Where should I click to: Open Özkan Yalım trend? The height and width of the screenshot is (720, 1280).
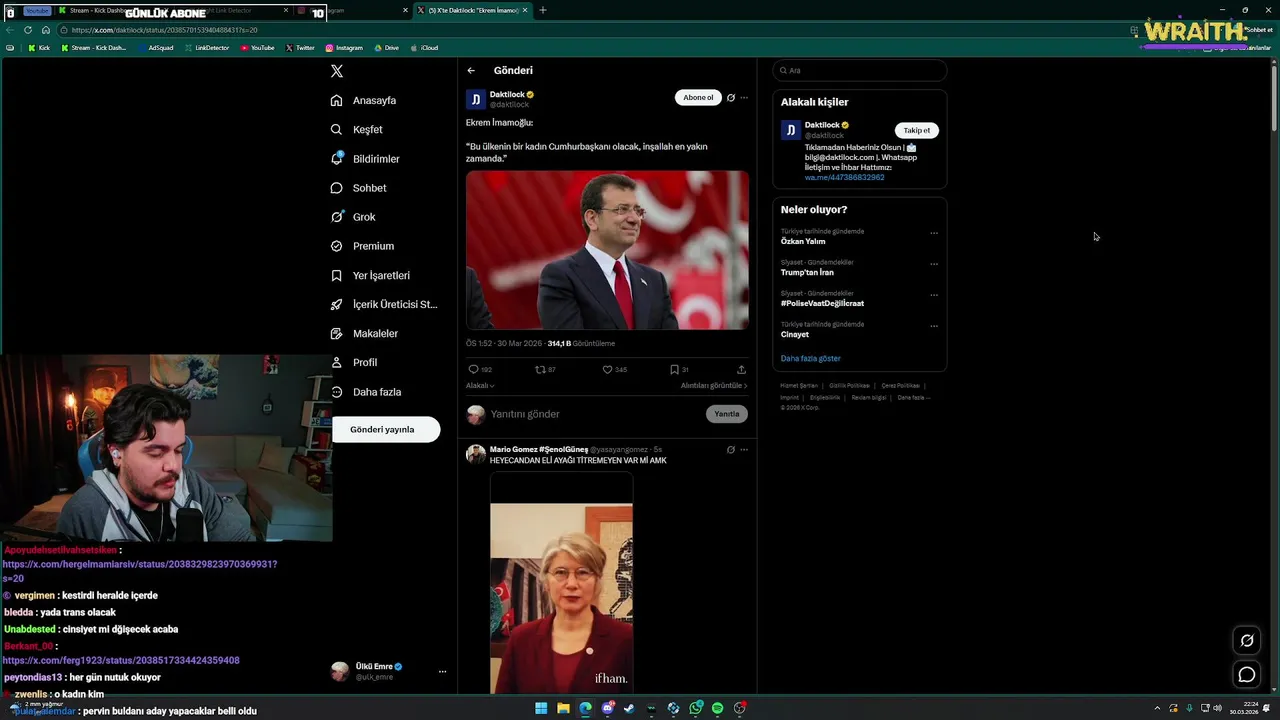(x=803, y=241)
